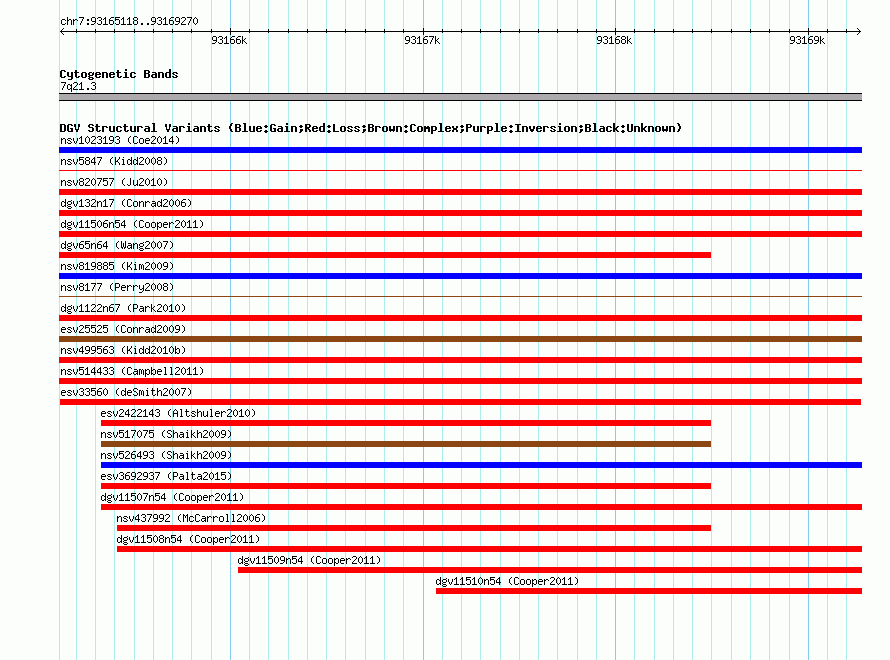The image size is (890, 660).
Task: Select the red dgv11509n54 loss bar
Action: (550, 570)
